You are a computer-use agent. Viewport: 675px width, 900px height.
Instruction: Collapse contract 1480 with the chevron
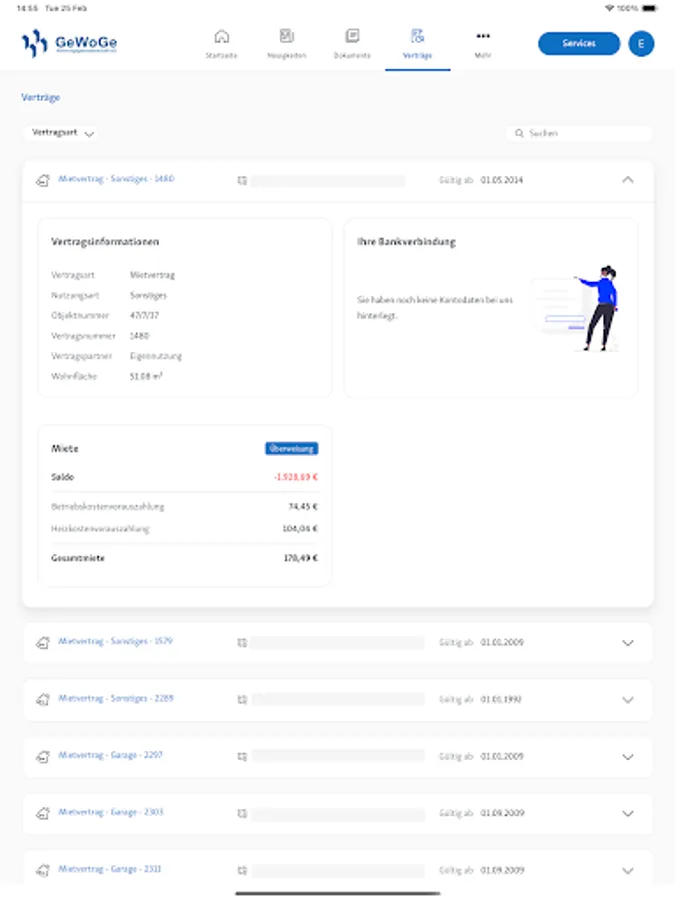[x=627, y=180]
